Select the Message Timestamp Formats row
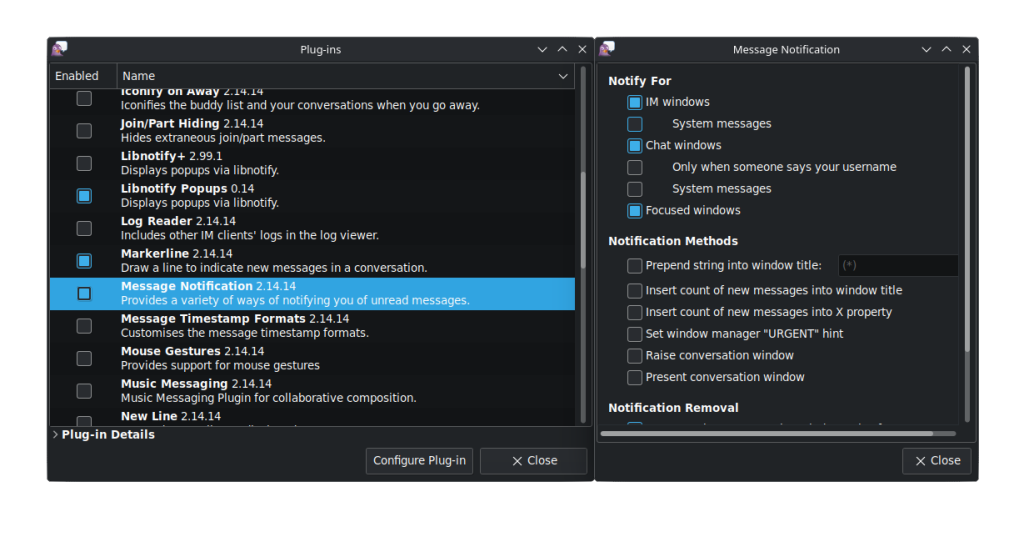The image size is (1024, 537). click(x=312, y=326)
